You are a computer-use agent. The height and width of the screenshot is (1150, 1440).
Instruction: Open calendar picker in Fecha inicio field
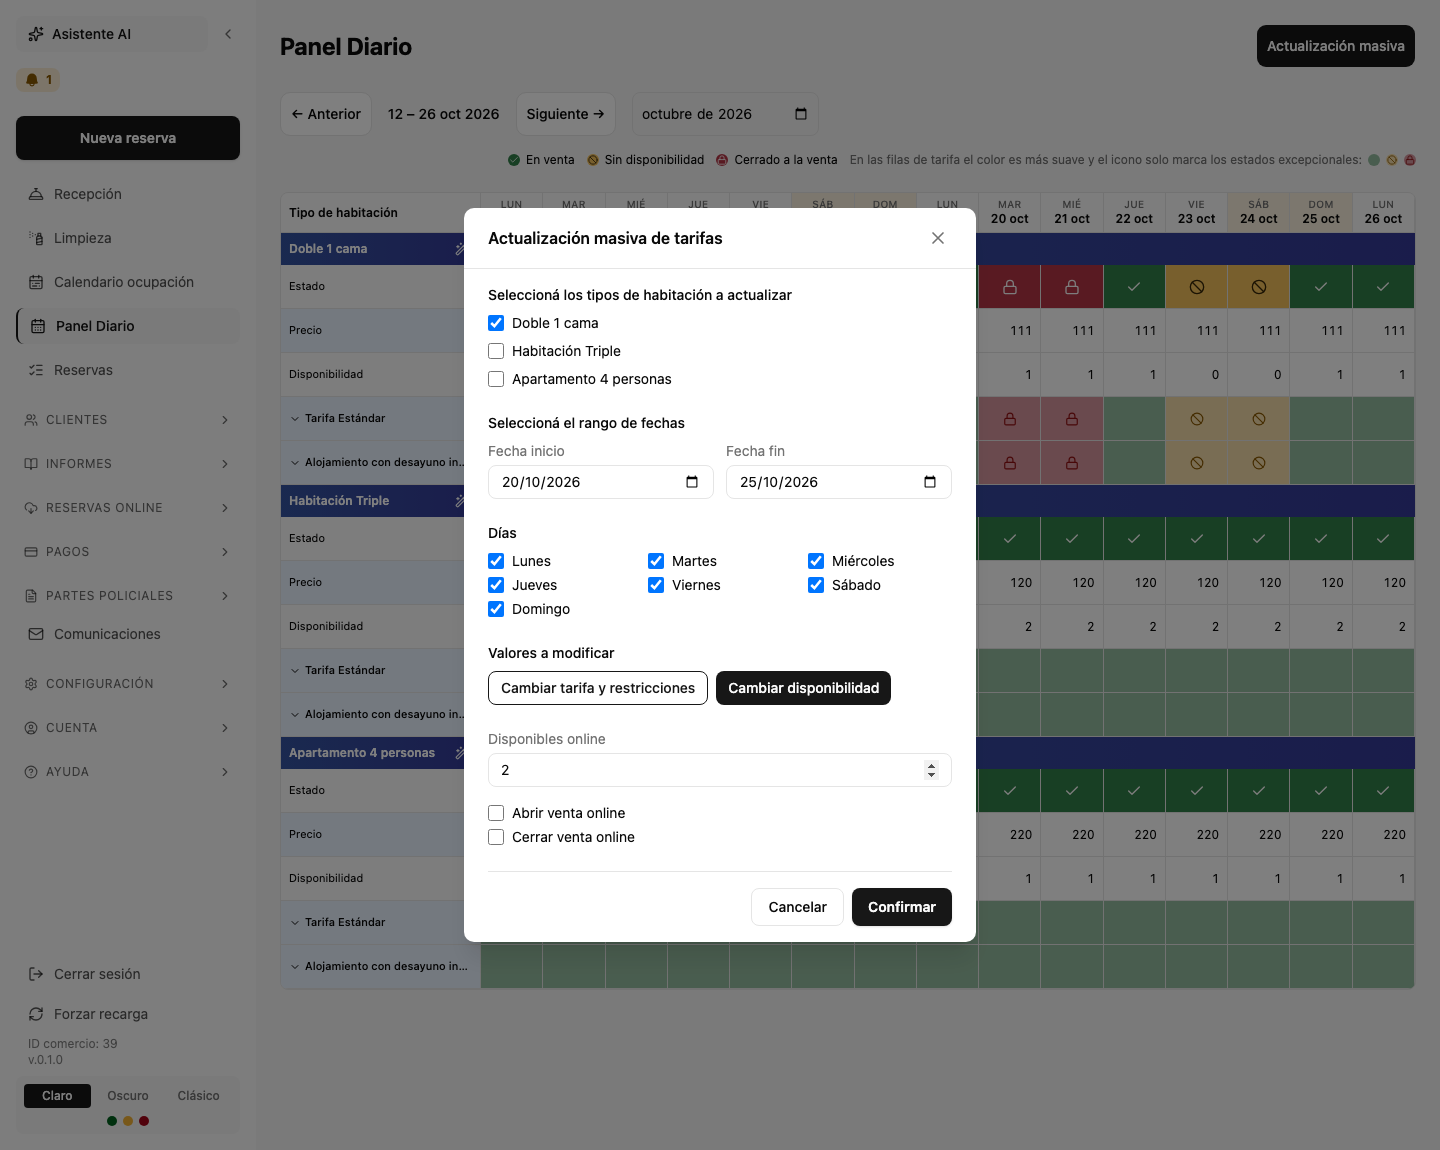pyautogui.click(x=692, y=482)
